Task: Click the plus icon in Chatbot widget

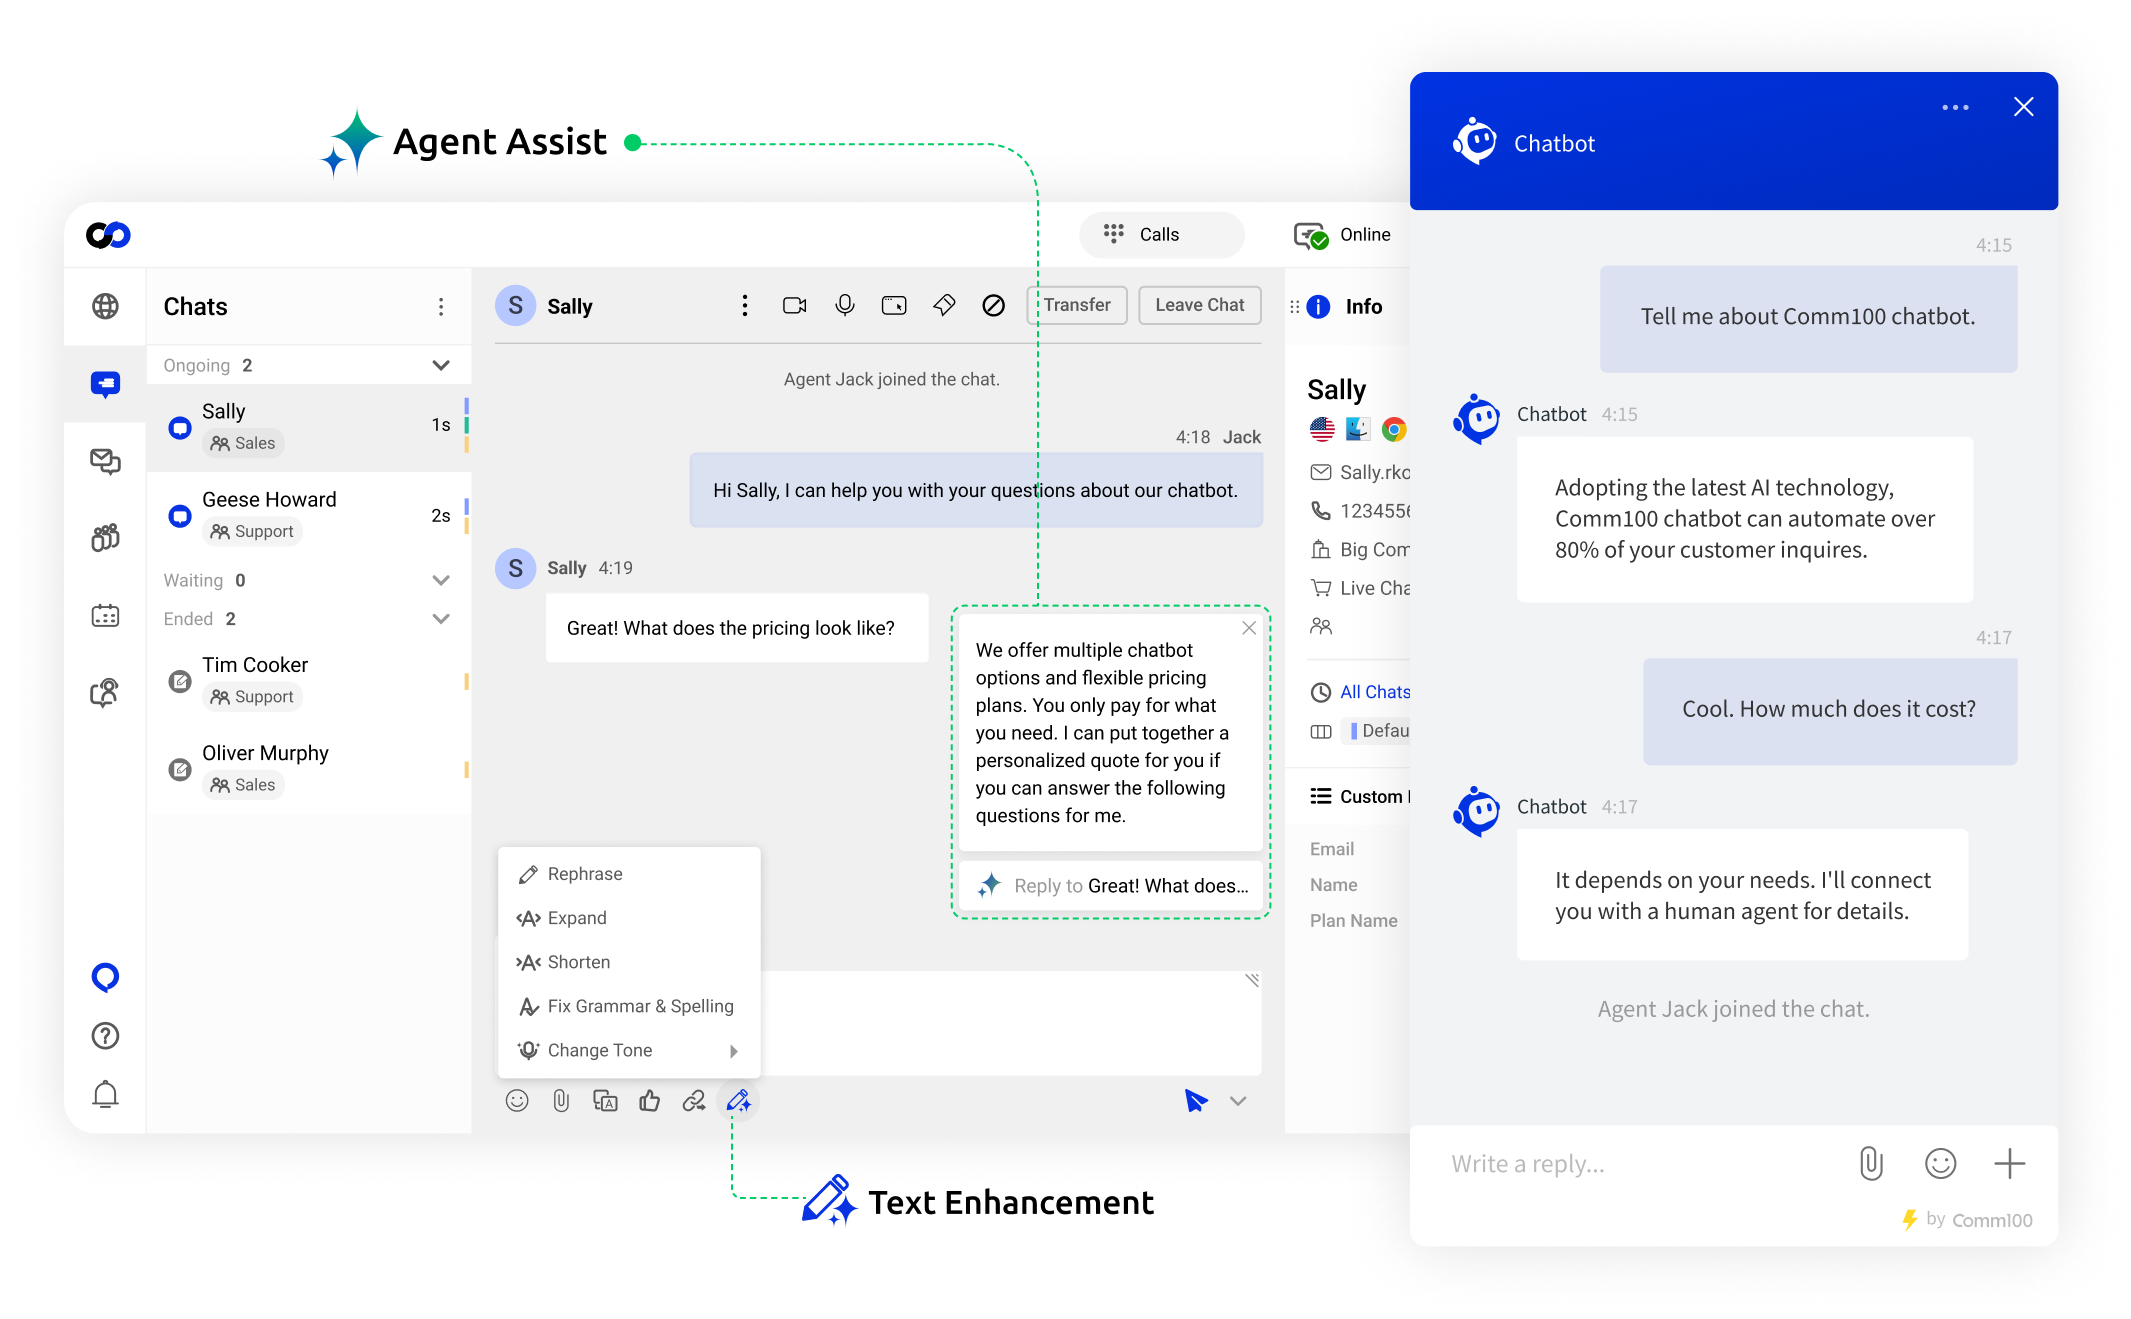Action: 2009,1163
